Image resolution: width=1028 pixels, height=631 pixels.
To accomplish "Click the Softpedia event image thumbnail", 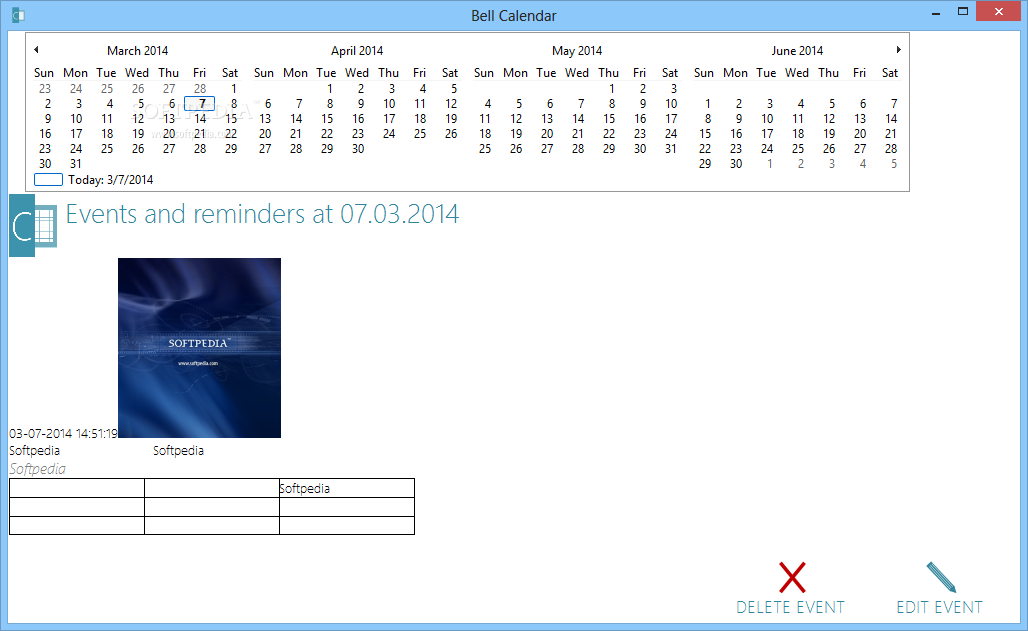I will point(199,348).
